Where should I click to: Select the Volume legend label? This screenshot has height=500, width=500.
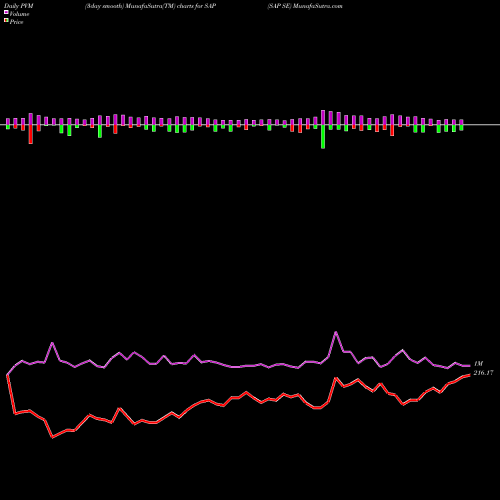19,14
